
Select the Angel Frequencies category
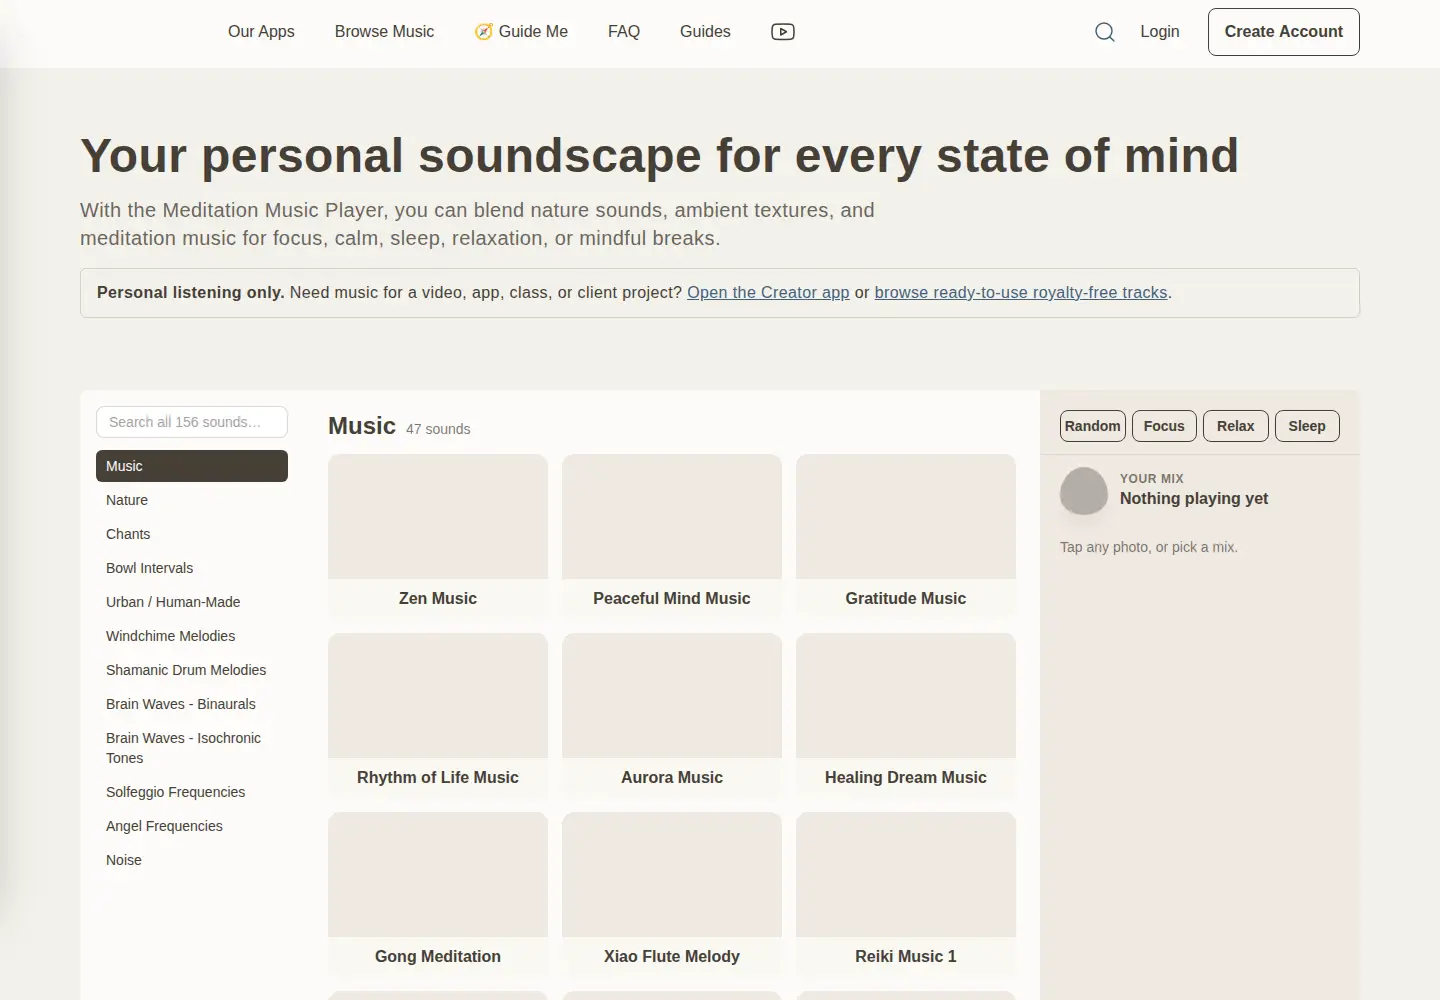(192, 826)
